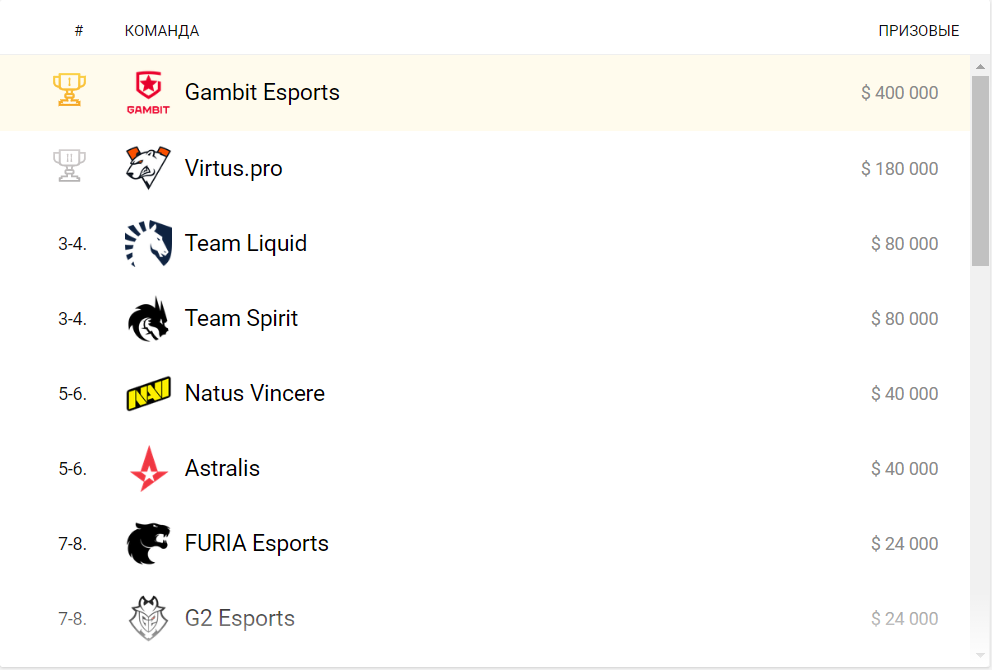Click the silver second-place trophy icon

click(x=69, y=166)
